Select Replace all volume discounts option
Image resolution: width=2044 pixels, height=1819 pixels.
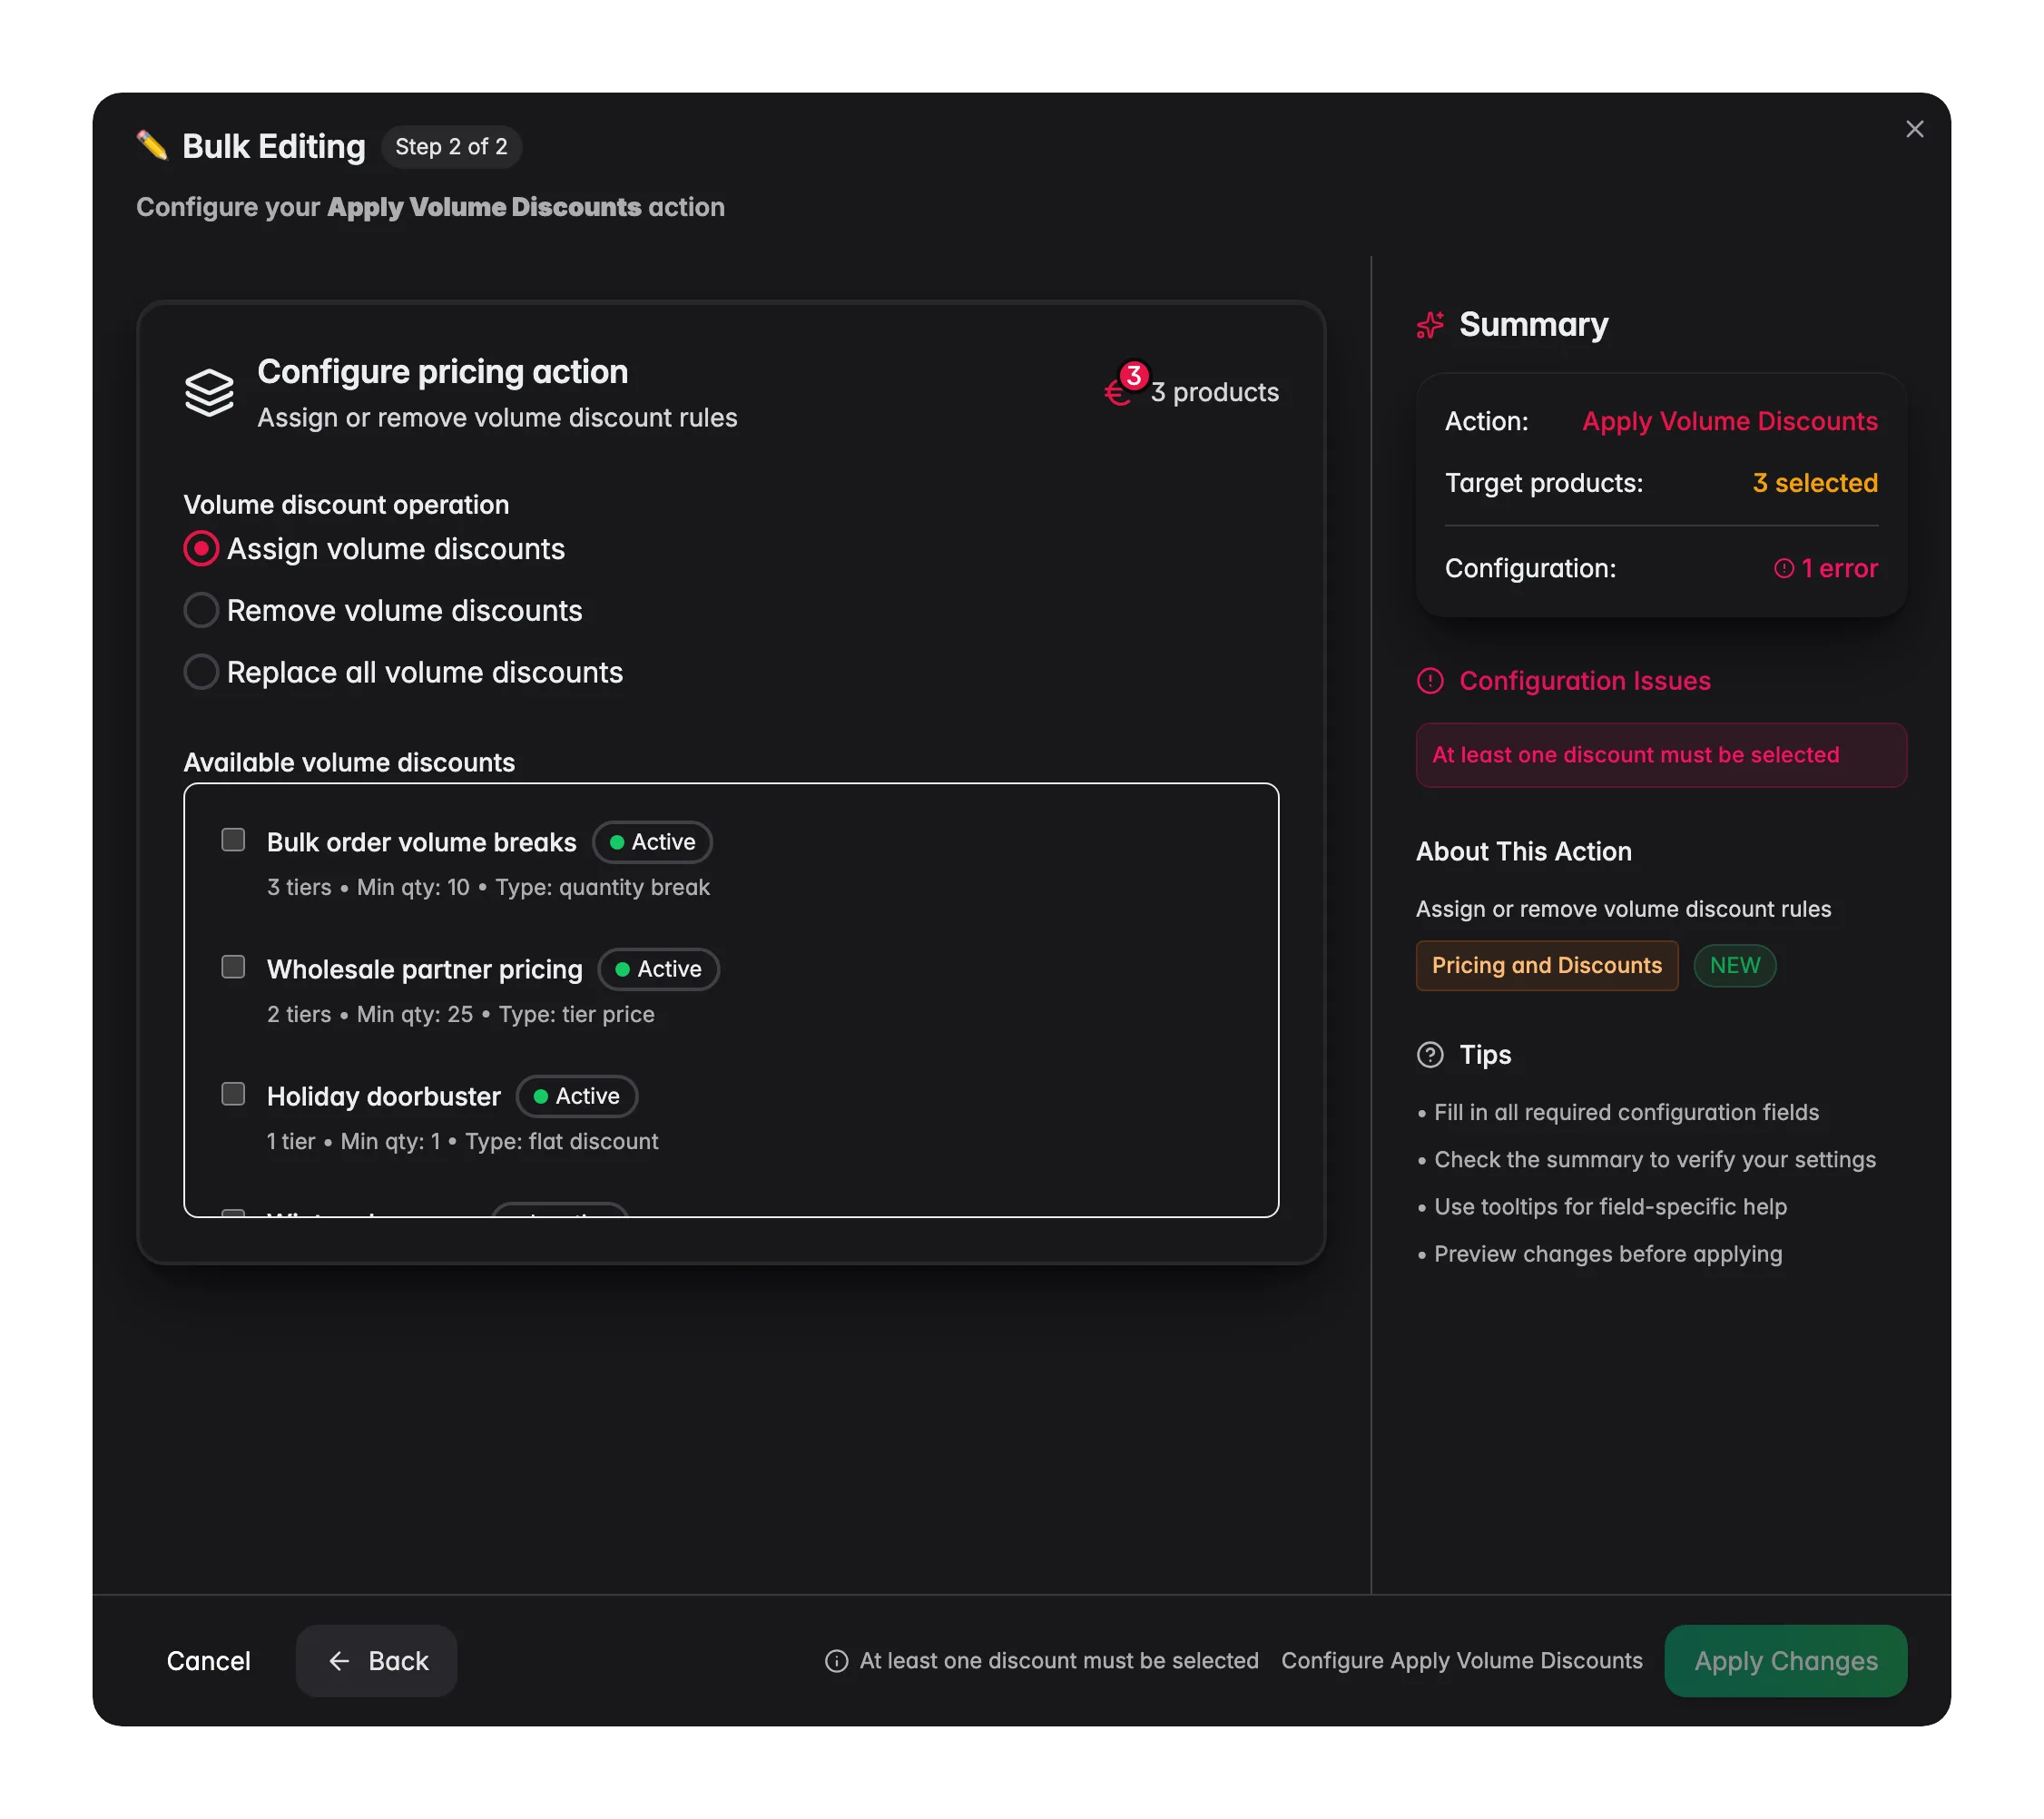click(201, 672)
